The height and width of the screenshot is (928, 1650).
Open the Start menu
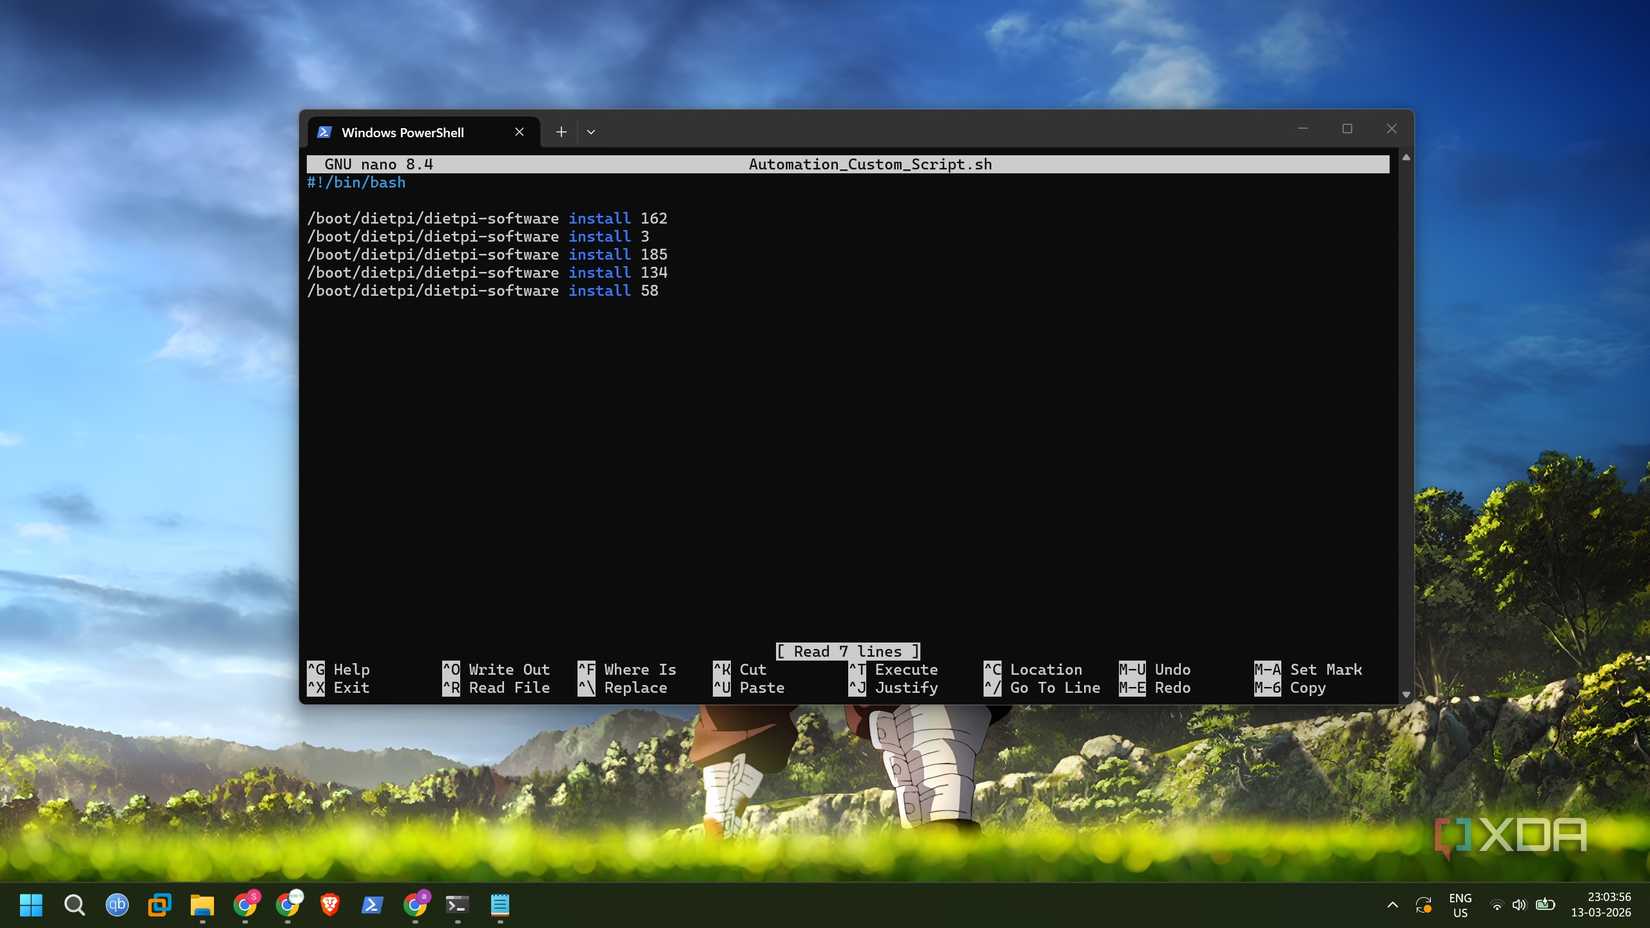click(x=31, y=905)
